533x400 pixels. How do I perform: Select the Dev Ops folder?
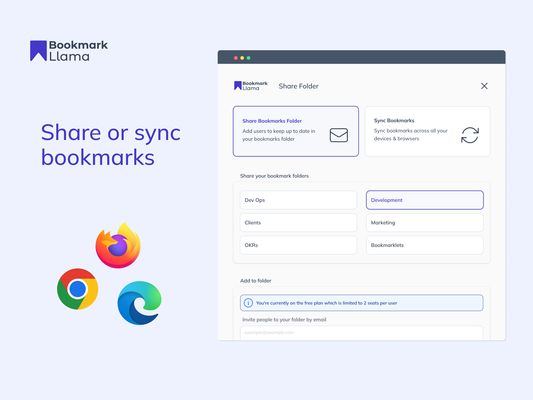pos(298,200)
